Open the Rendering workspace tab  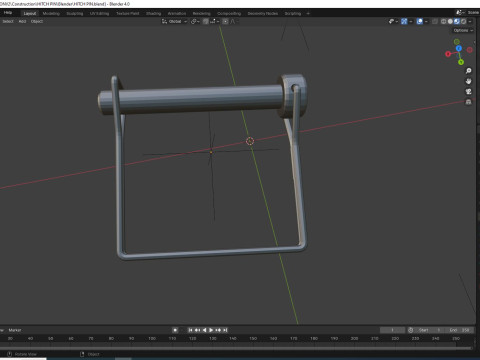[x=201, y=13]
